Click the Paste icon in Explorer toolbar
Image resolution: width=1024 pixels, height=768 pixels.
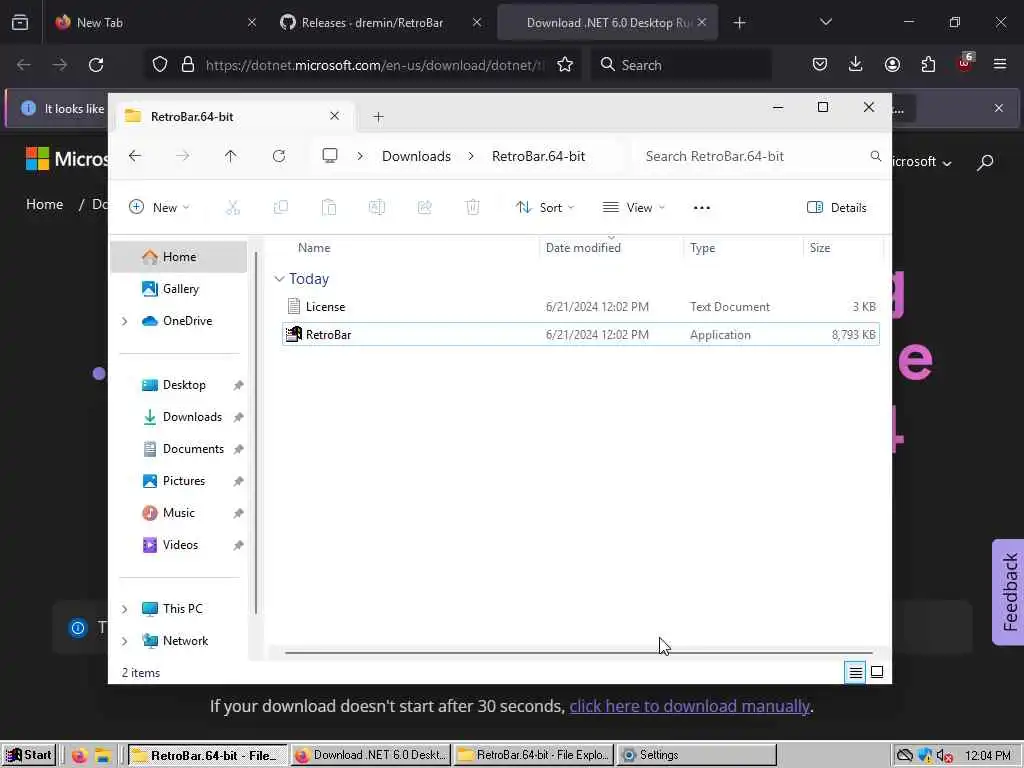coord(328,208)
